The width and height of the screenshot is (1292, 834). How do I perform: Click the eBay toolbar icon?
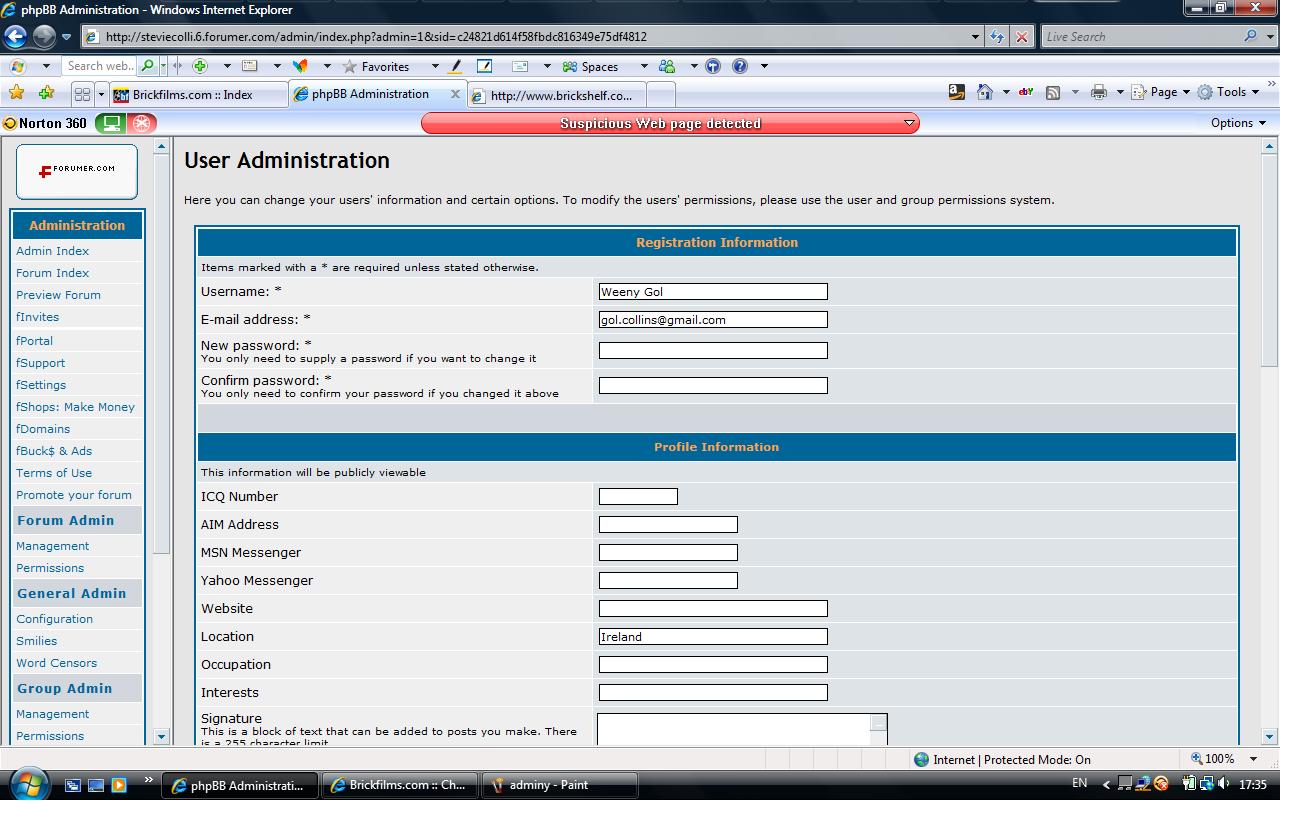[1026, 92]
